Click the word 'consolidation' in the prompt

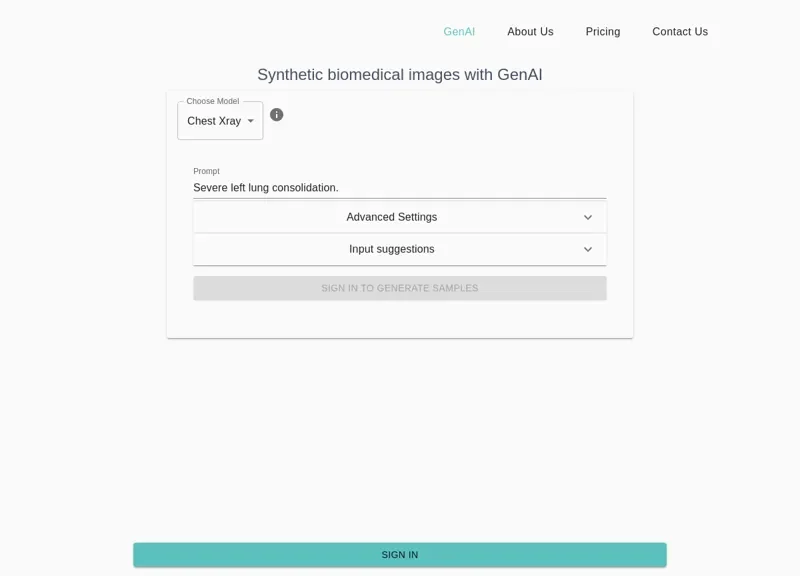click(301, 188)
